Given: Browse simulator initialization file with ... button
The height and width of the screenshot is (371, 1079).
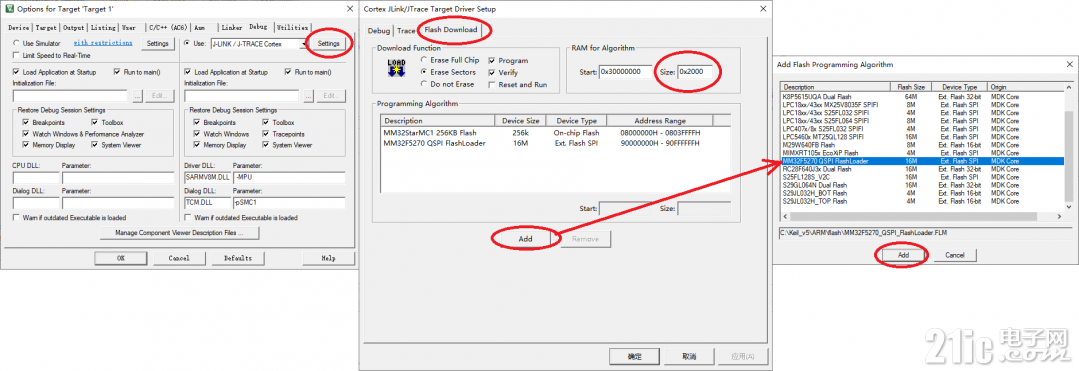Looking at the screenshot, I should (138, 96).
